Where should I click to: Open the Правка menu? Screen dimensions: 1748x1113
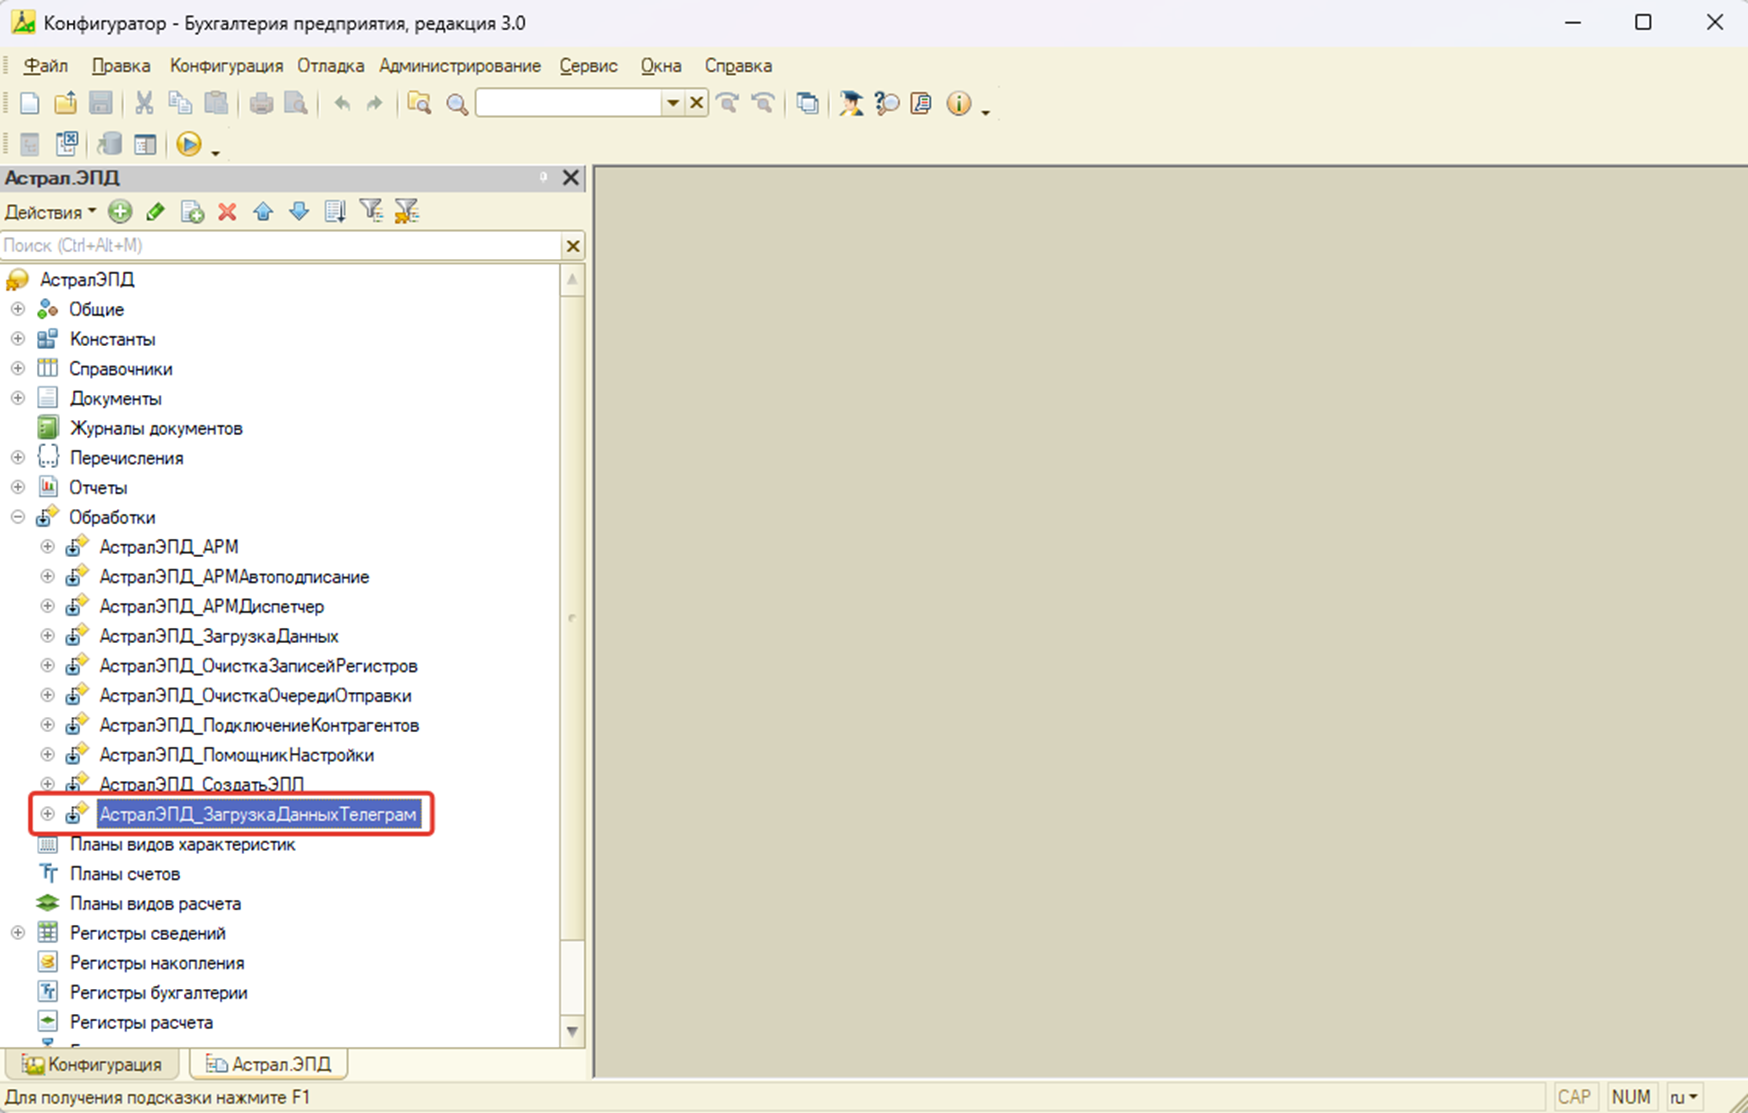point(121,66)
